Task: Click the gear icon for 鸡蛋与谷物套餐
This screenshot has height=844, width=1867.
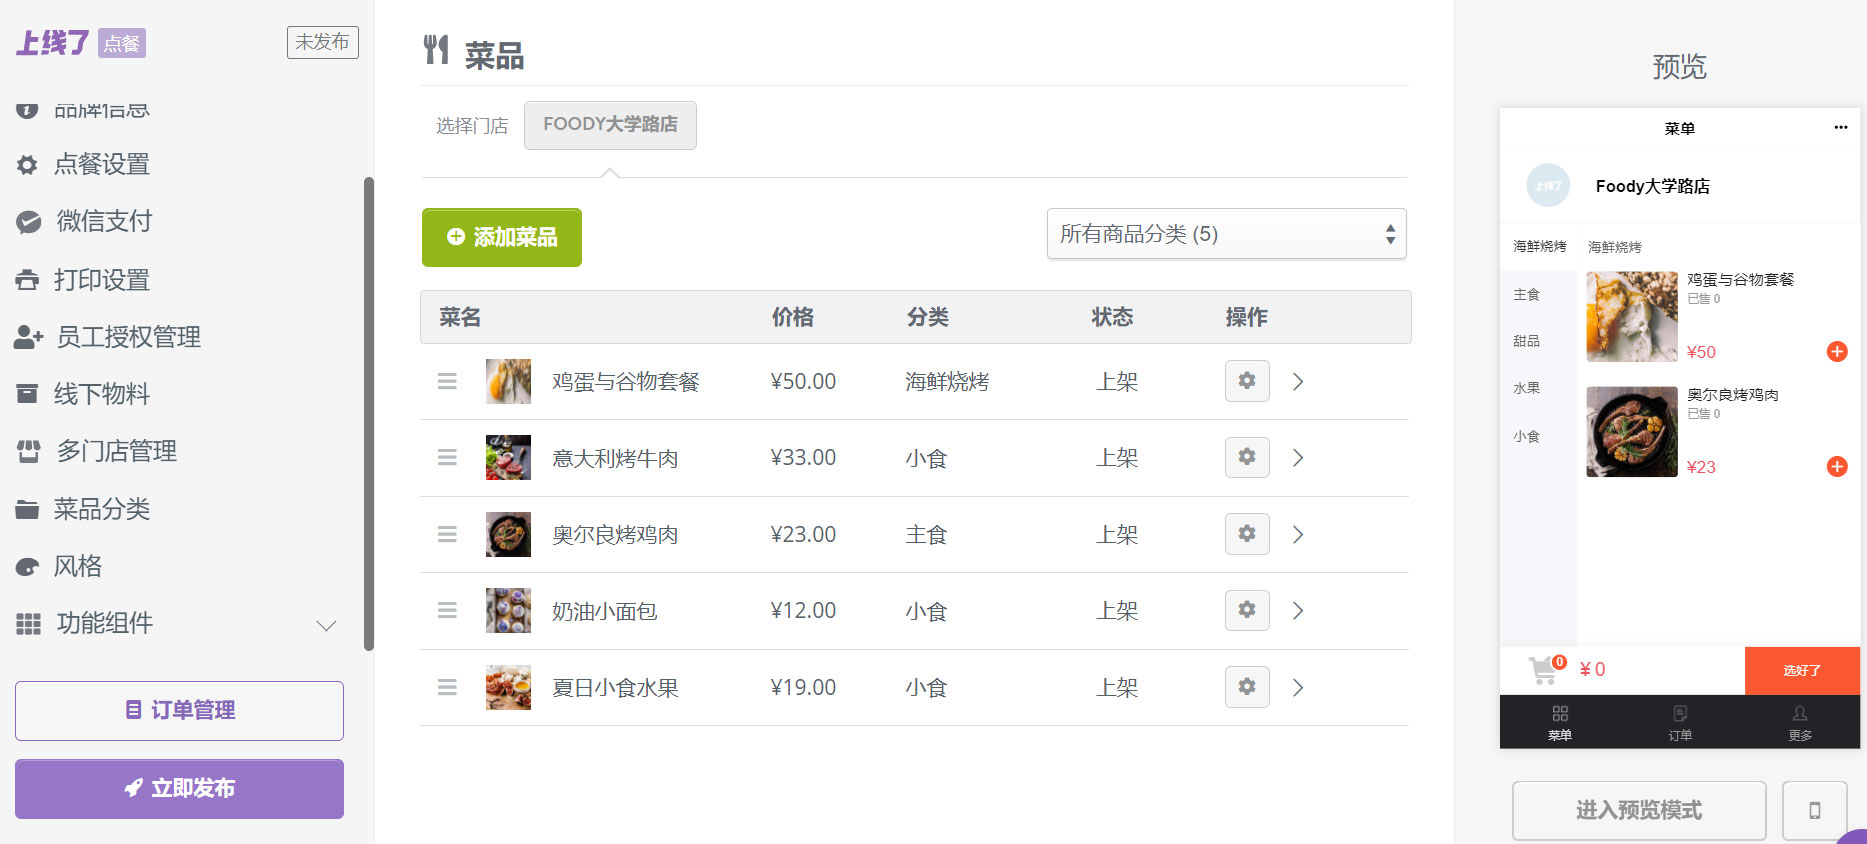Action: click(1247, 381)
